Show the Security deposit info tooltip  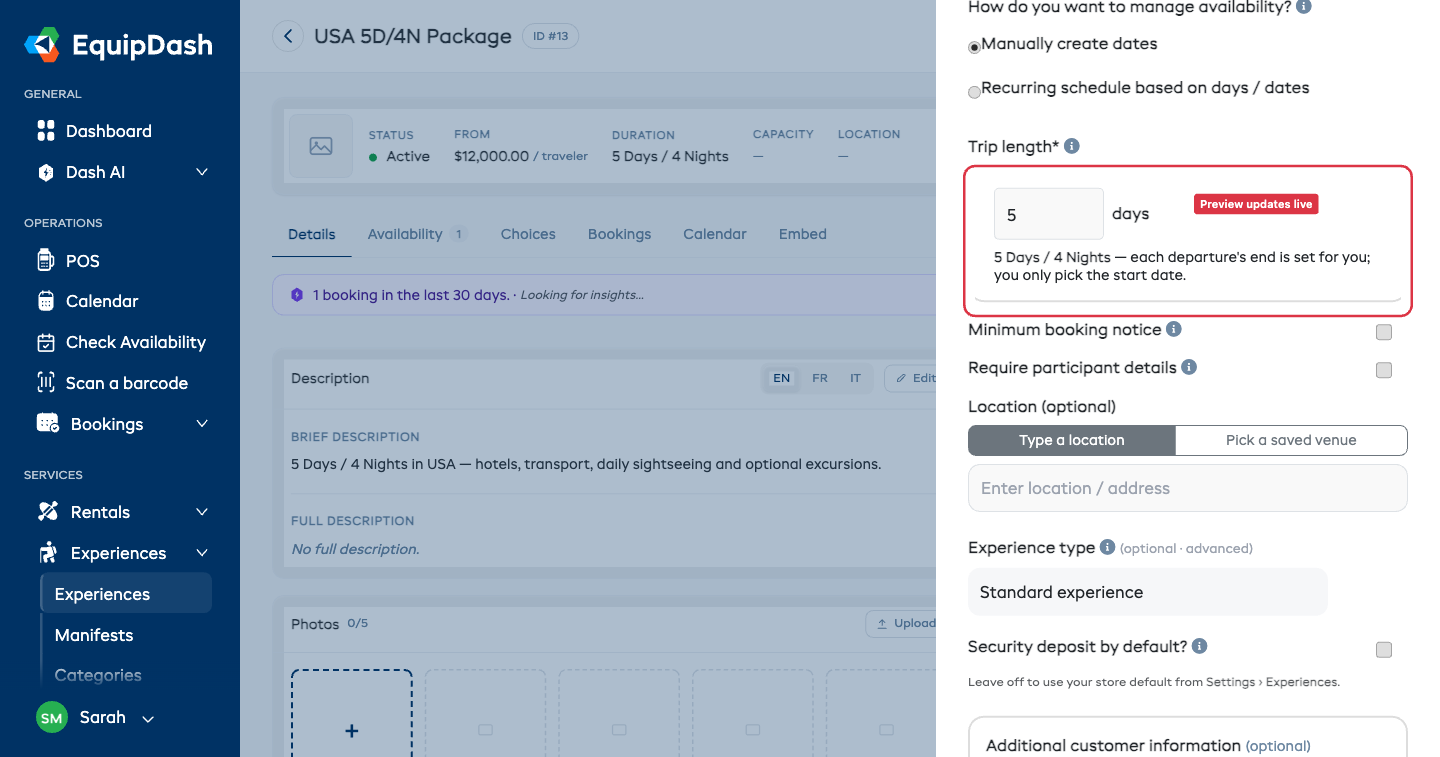click(1200, 646)
